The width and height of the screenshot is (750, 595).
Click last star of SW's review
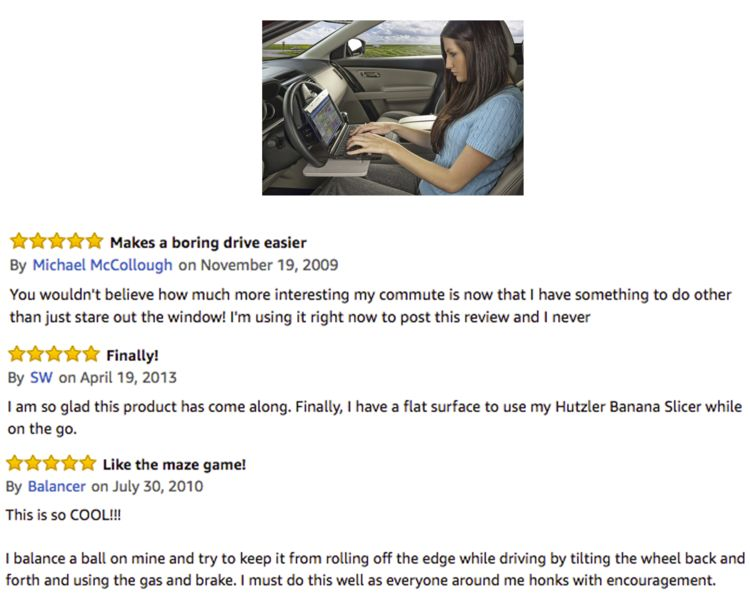tap(91, 354)
